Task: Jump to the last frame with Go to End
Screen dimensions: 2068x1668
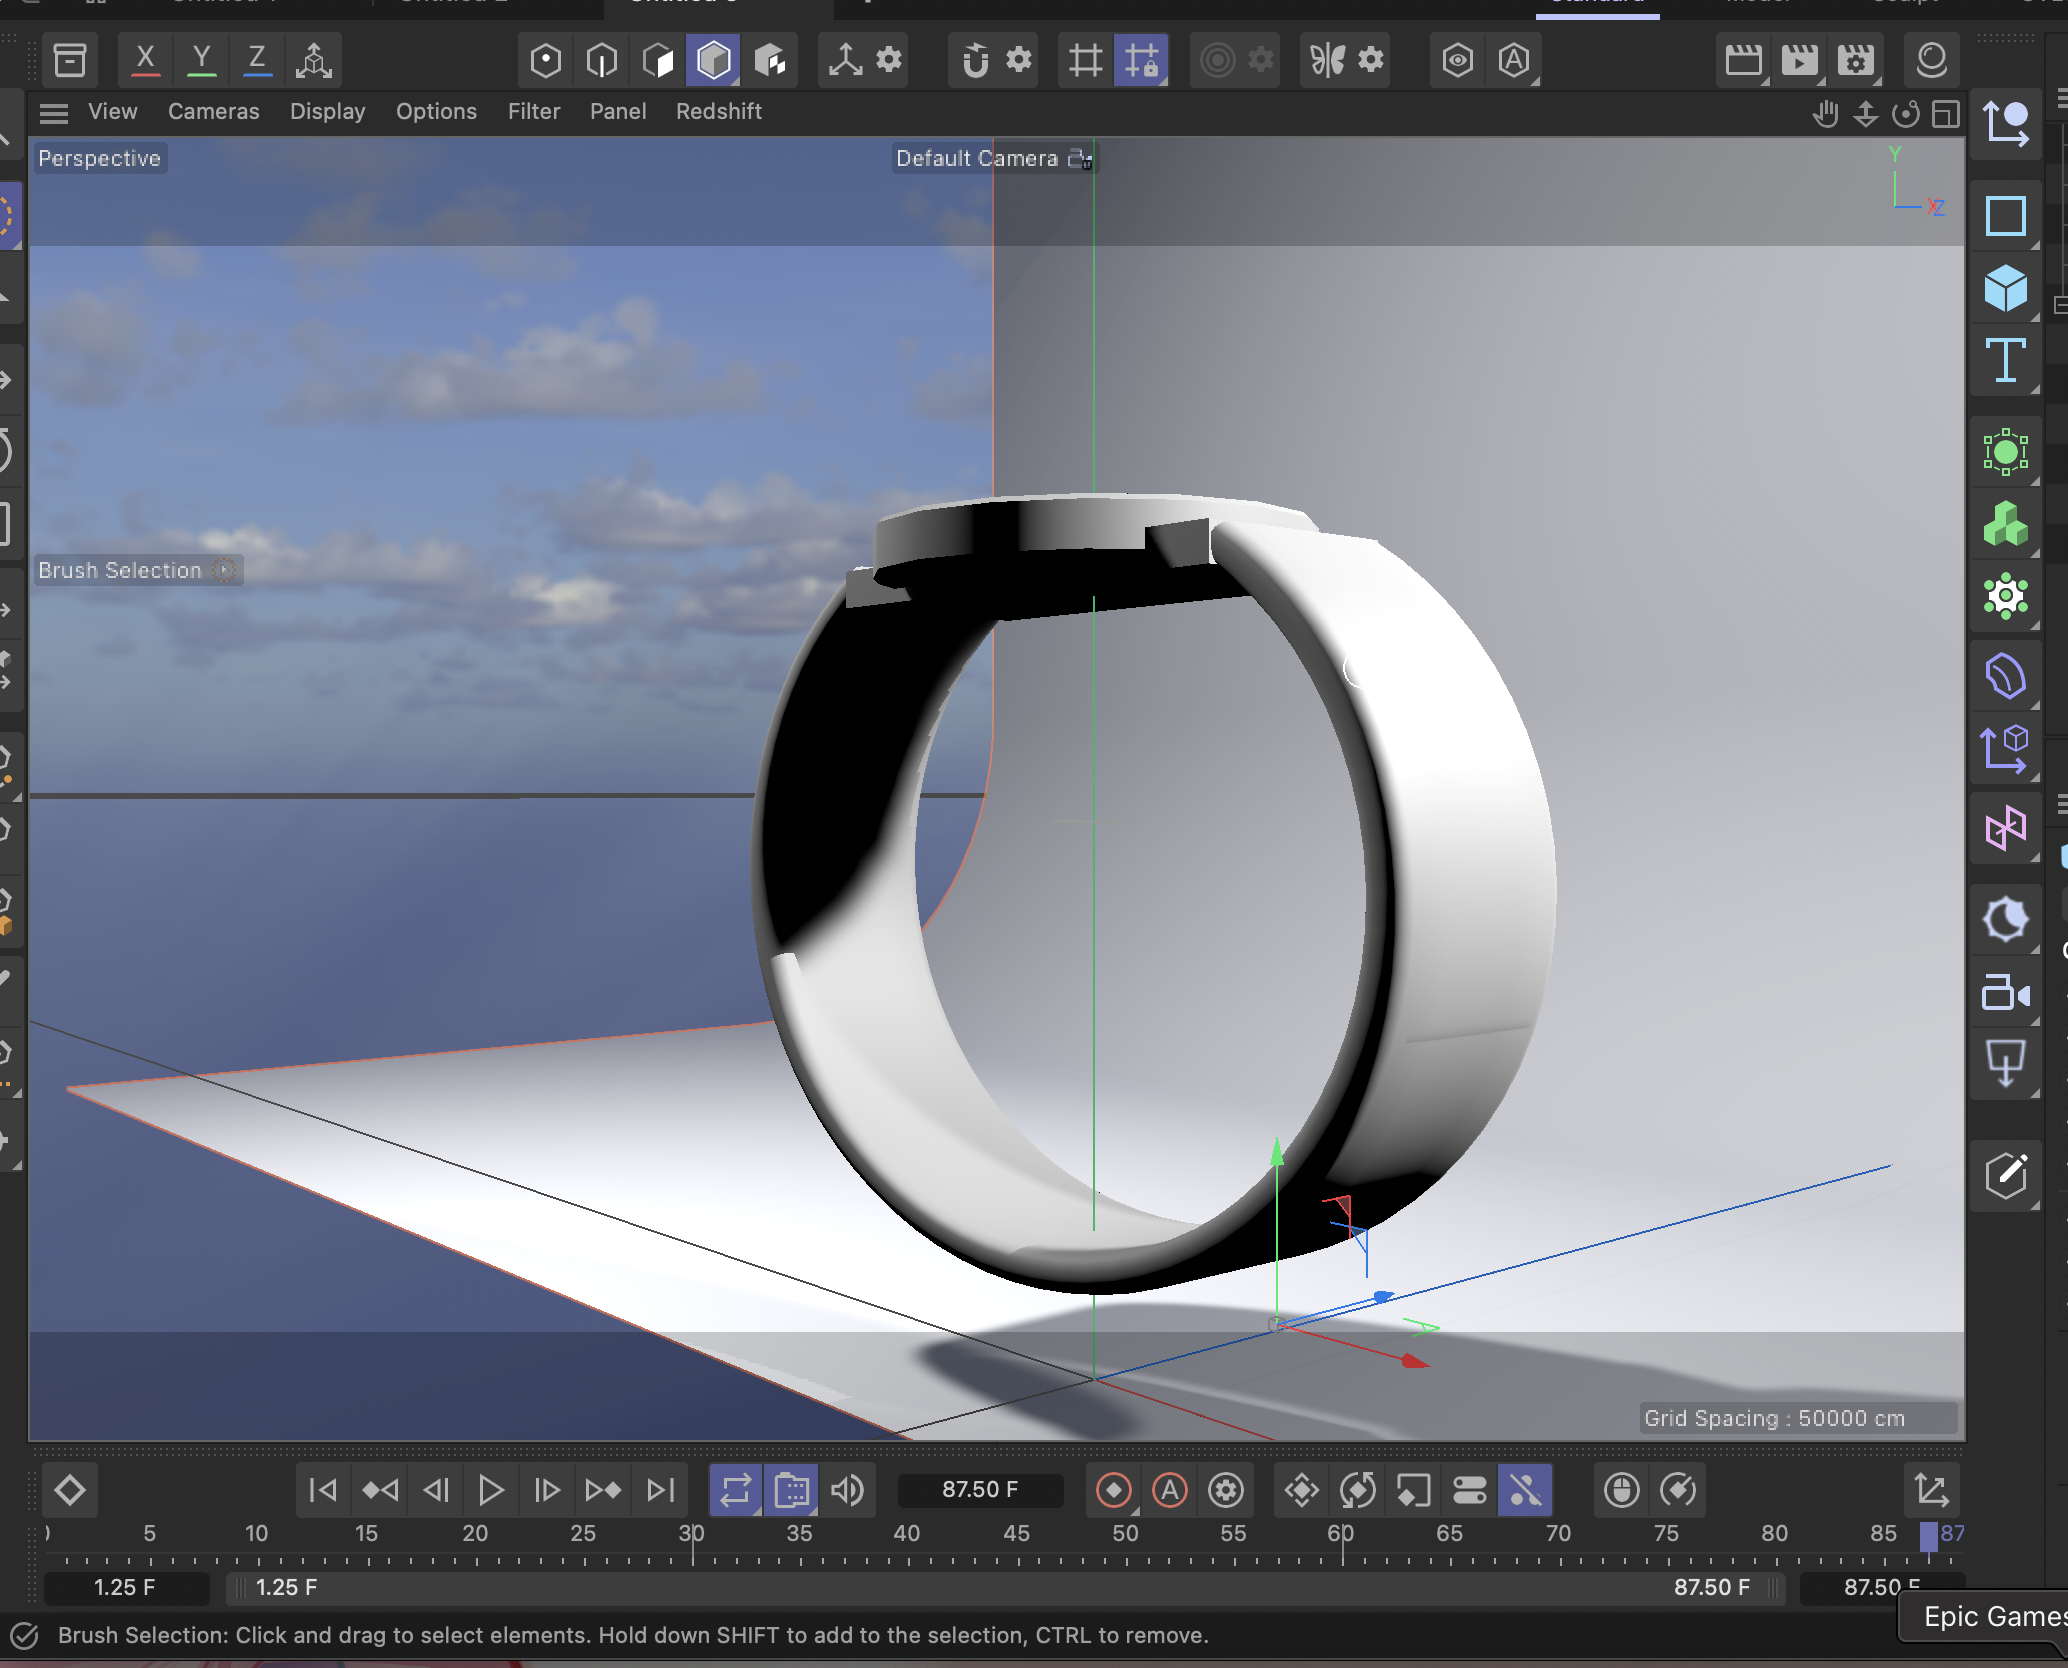Action: pyautogui.click(x=659, y=1489)
